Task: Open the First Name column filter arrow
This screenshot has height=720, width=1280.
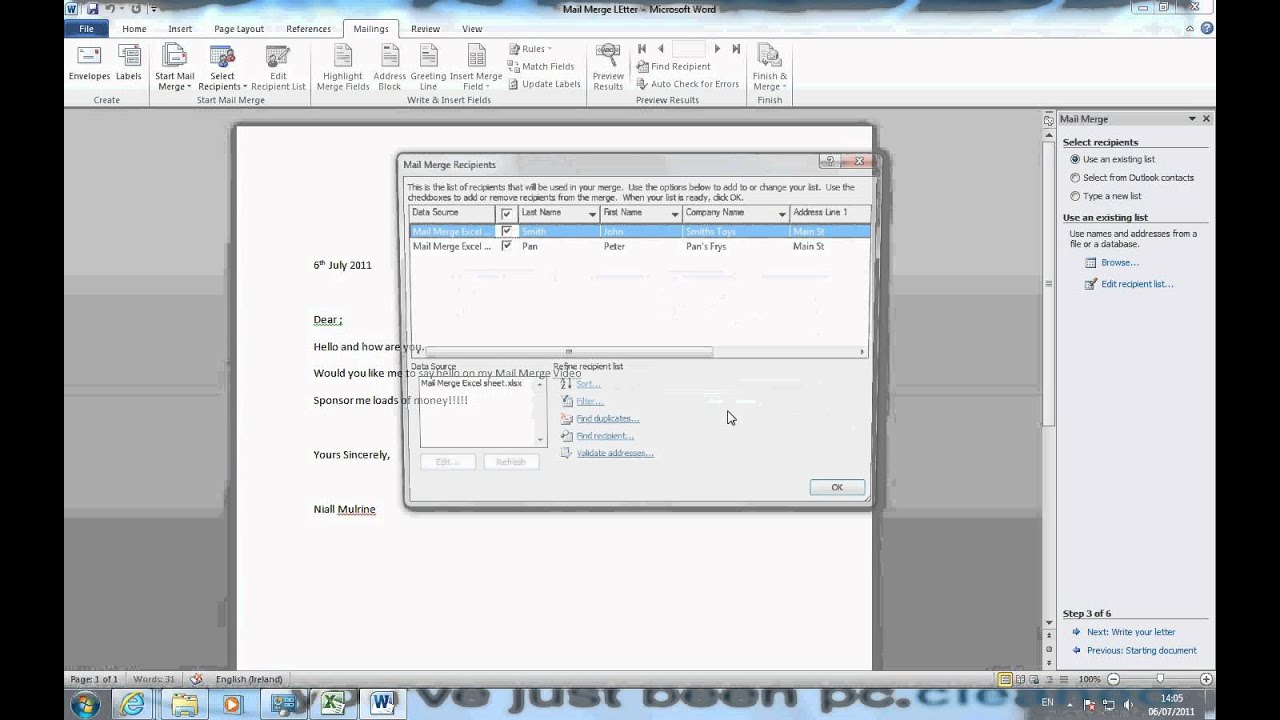Action: click(x=675, y=213)
